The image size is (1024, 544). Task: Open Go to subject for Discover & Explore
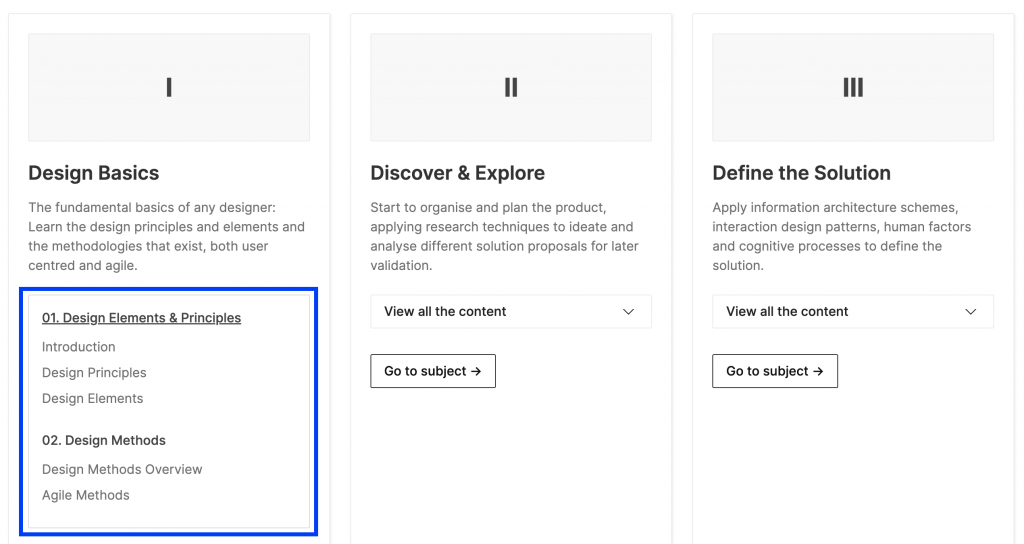click(433, 371)
